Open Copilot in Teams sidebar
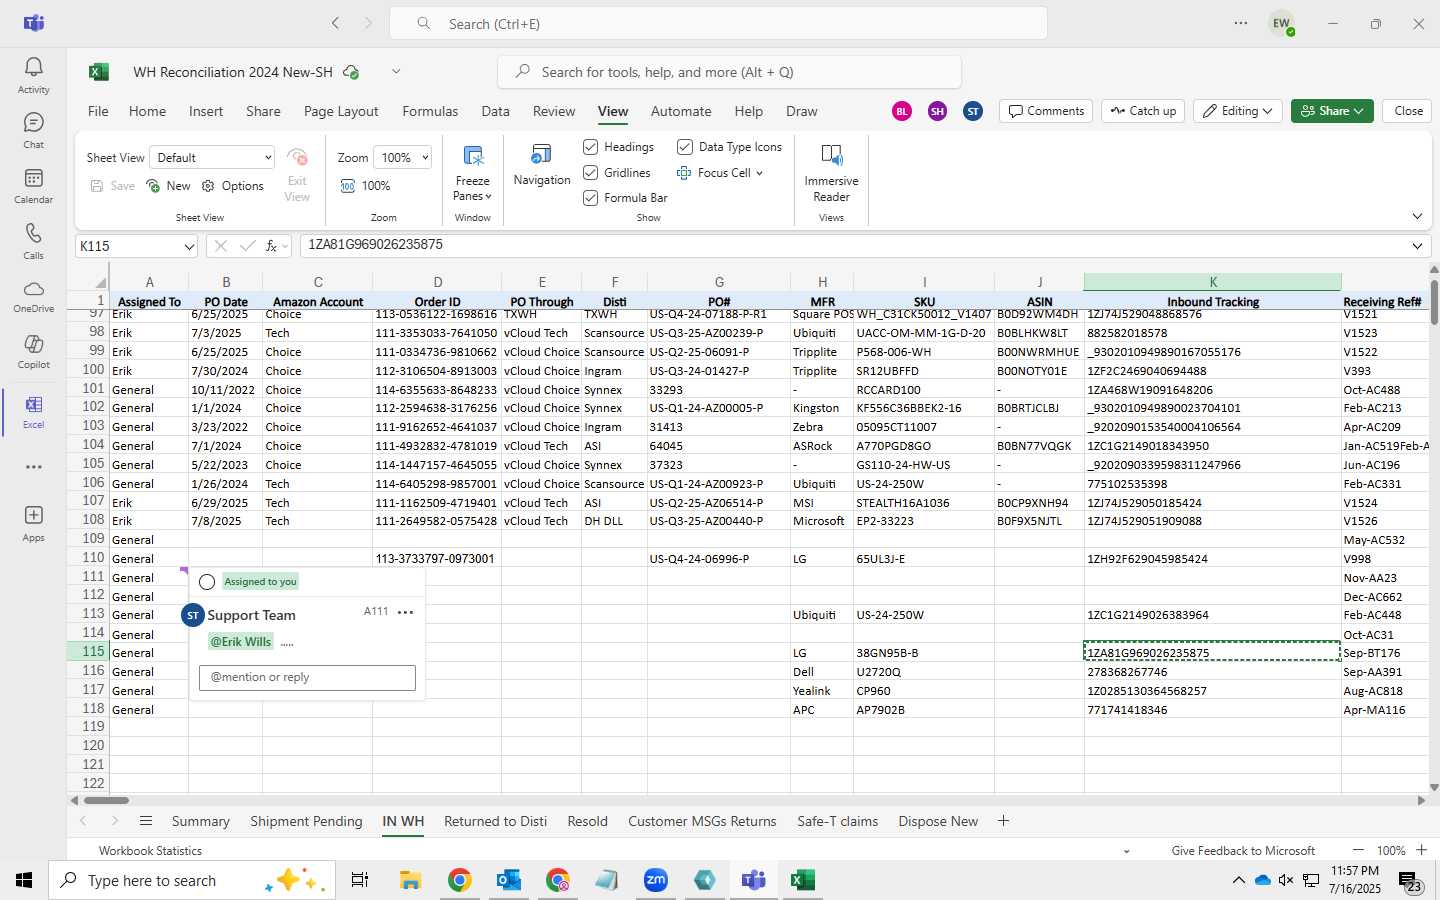This screenshot has height=900, width=1440. point(33,351)
